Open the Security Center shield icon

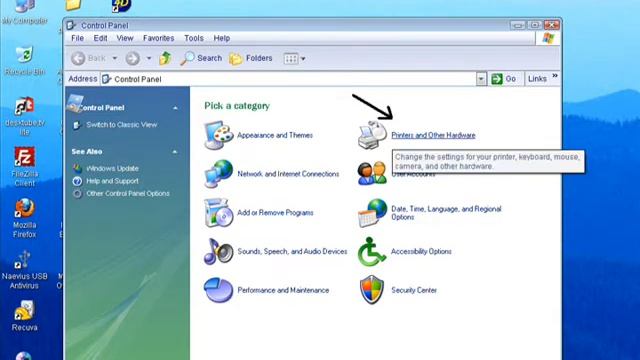[372, 290]
